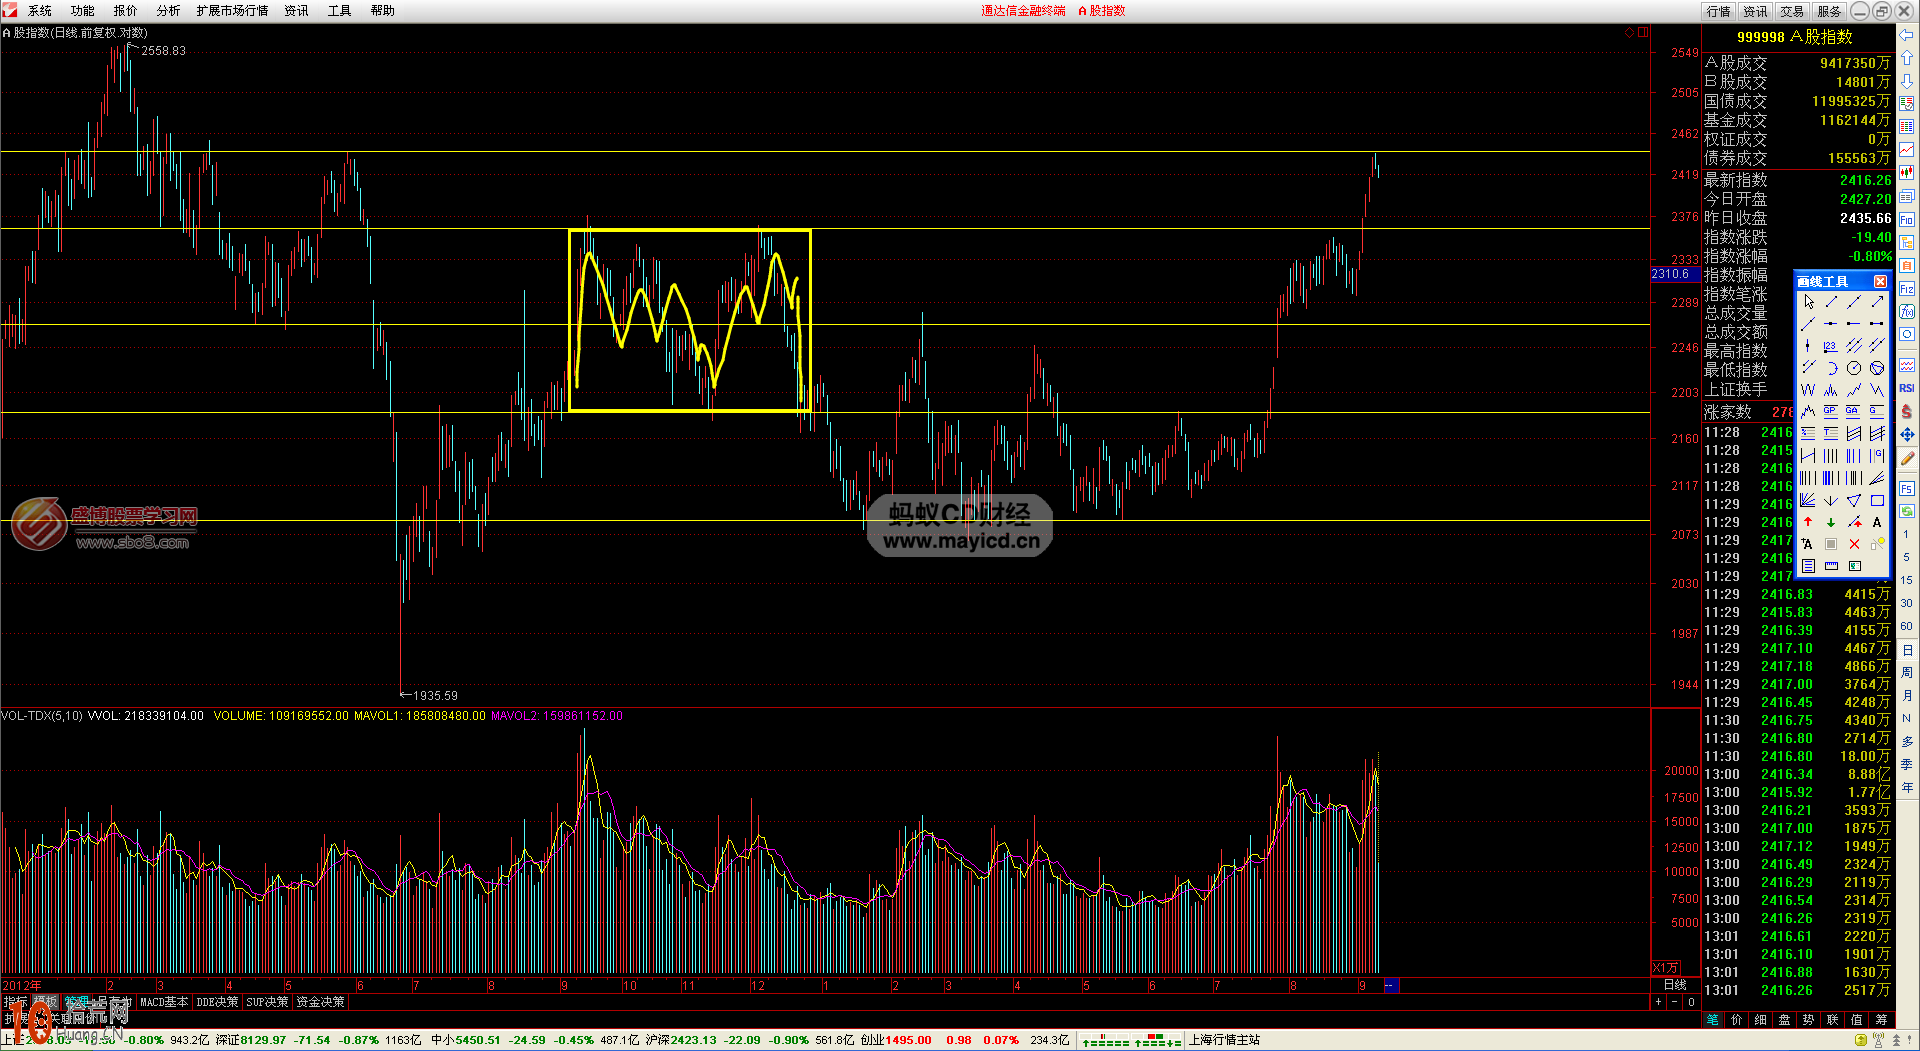Close the 画线工具 palette

(x=1880, y=281)
